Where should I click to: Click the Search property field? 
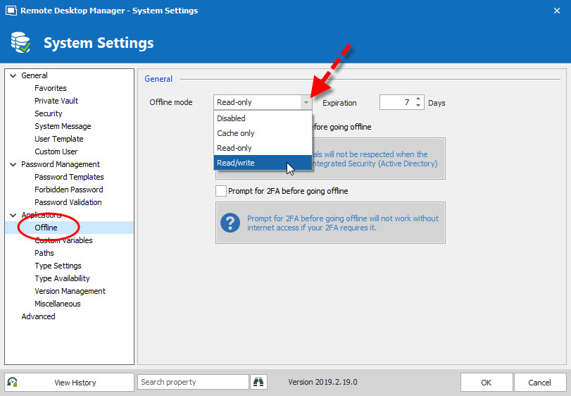tap(193, 382)
